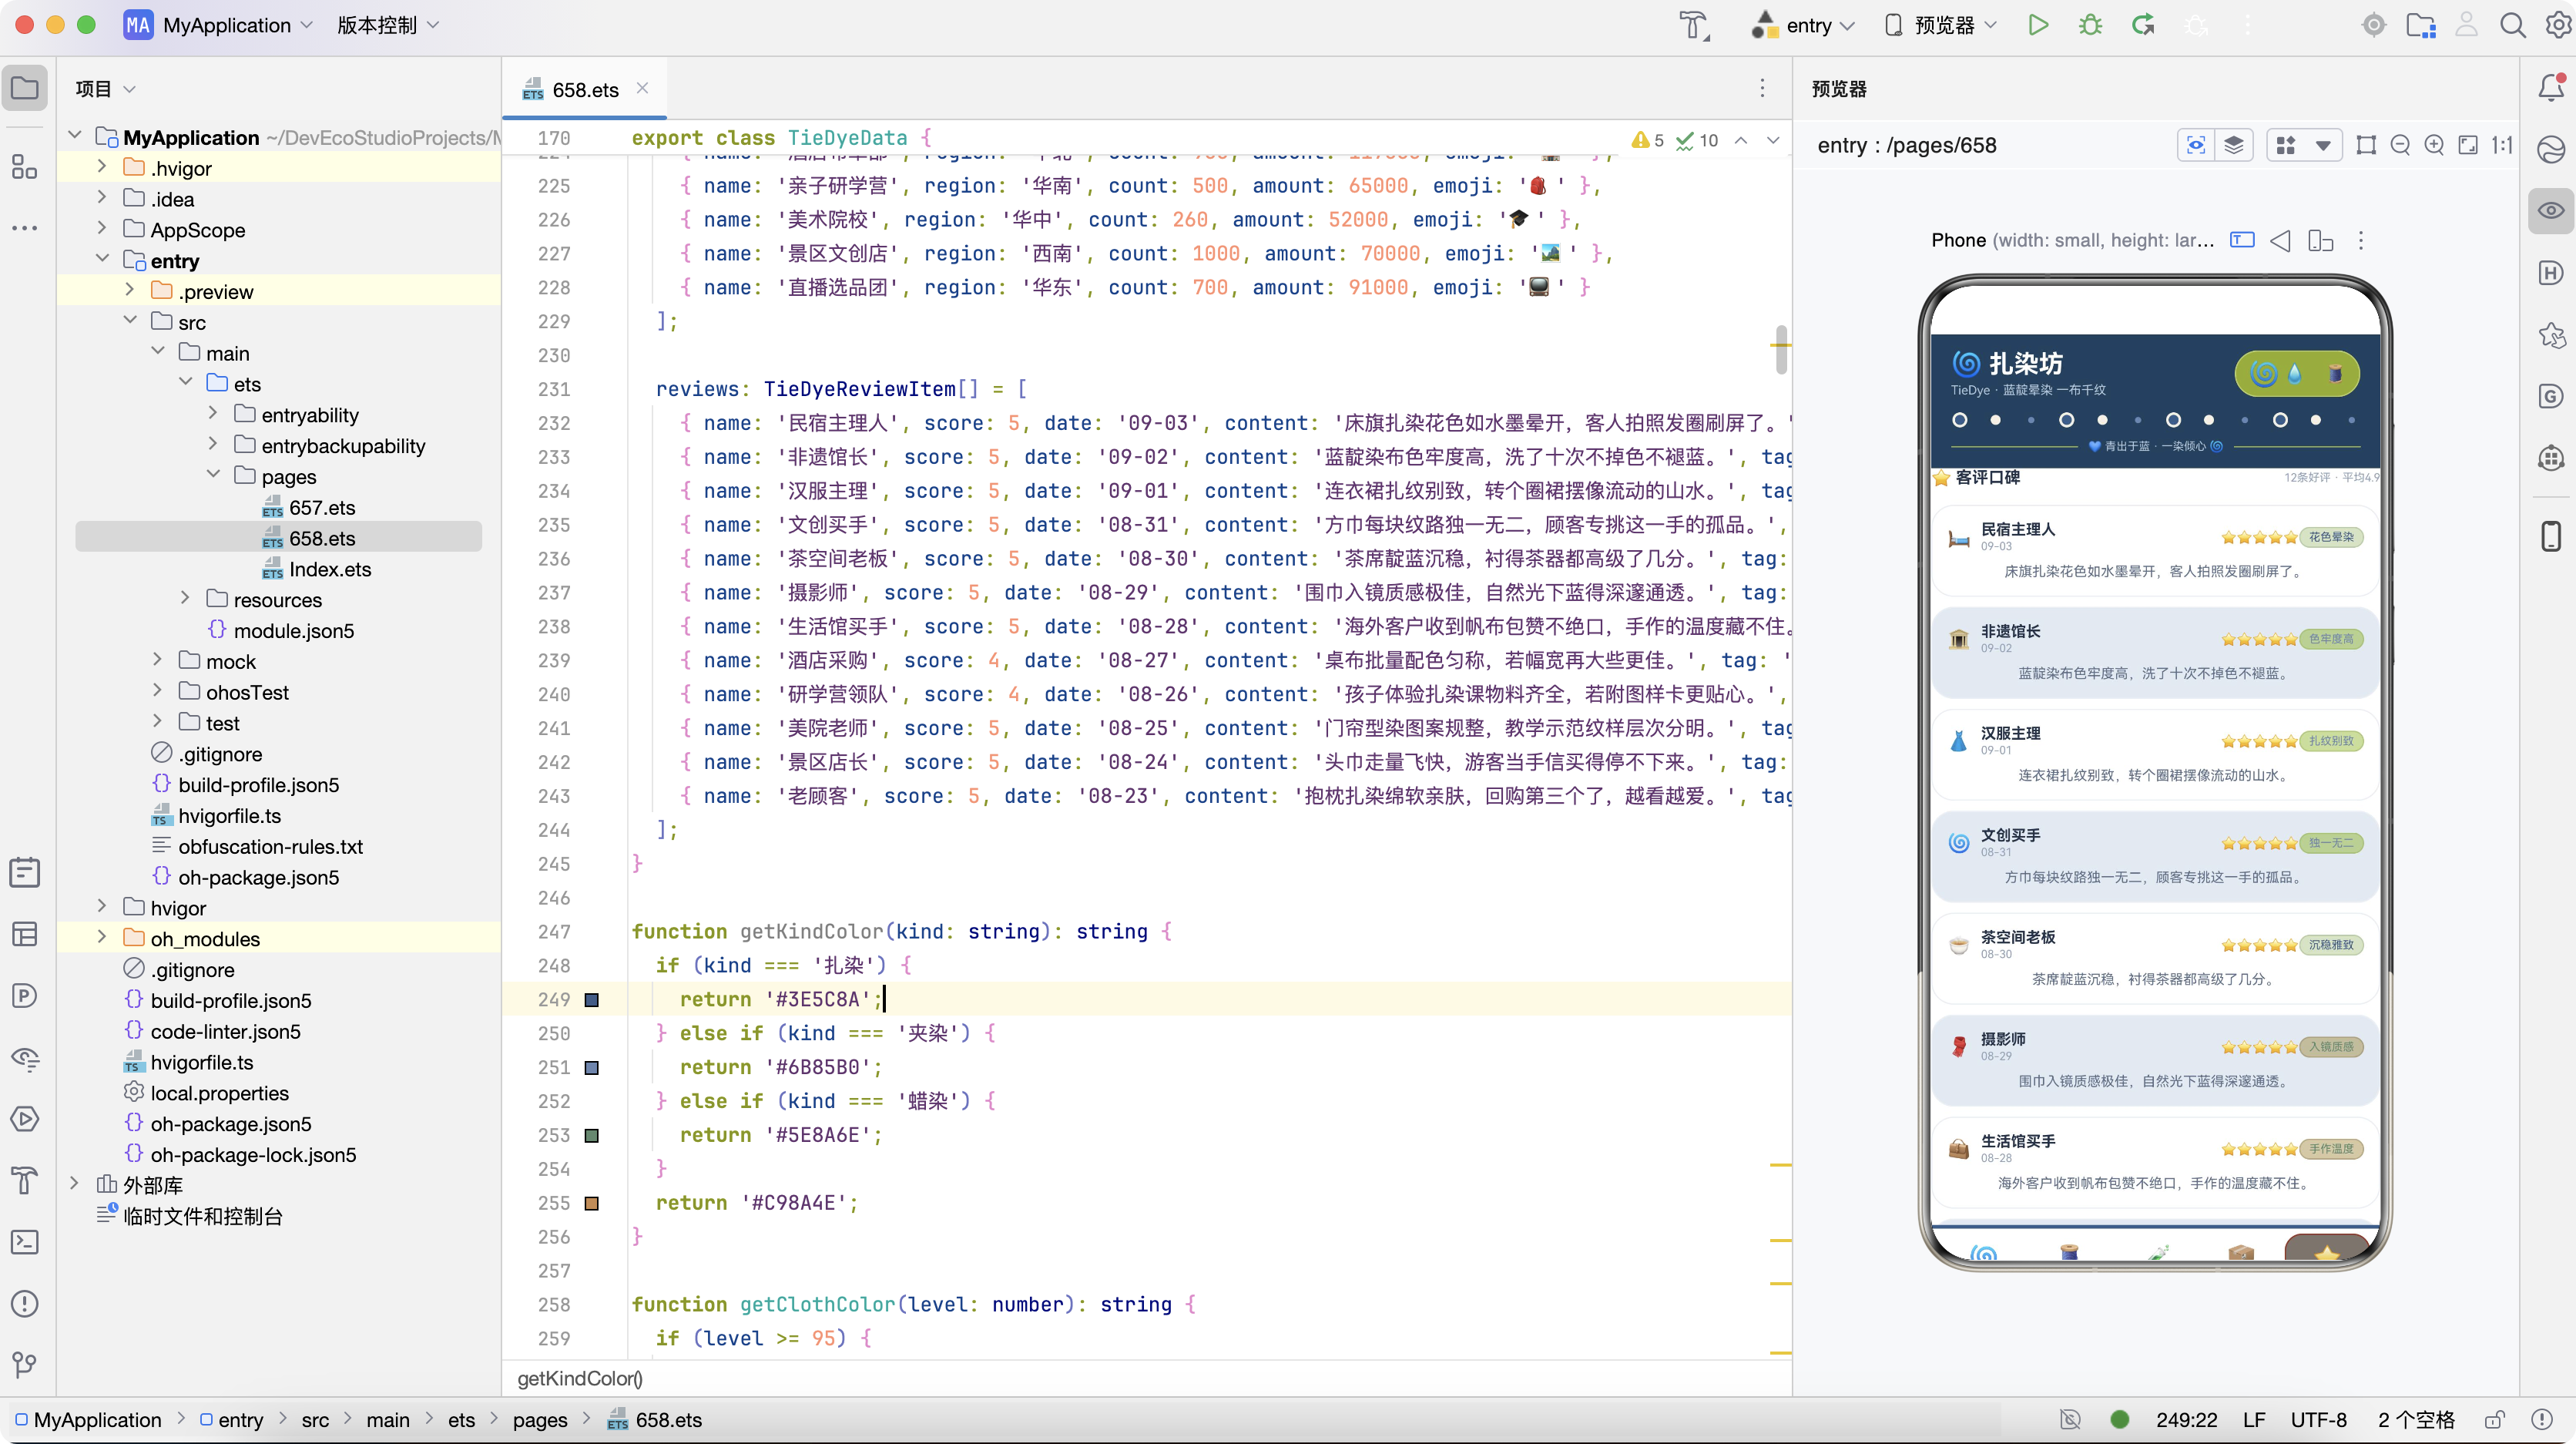Open the 版本控制 dropdown
Screen dimensions: 2576x1444
tap(388, 25)
